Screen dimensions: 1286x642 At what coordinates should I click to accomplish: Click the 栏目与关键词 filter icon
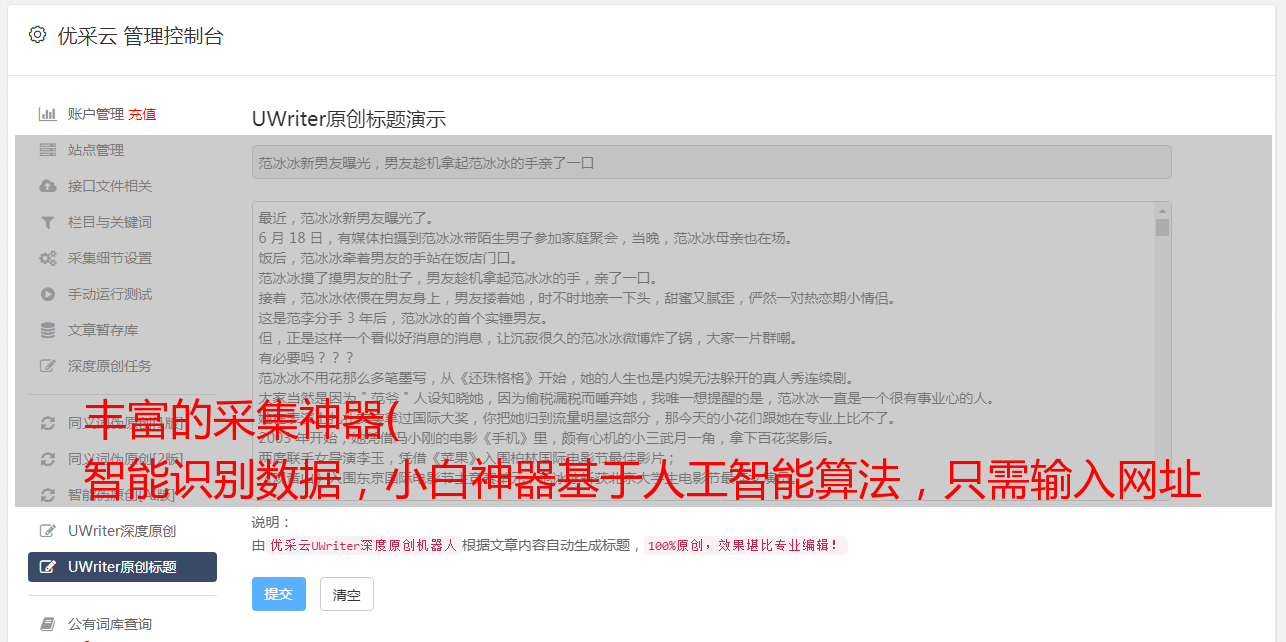coord(47,222)
